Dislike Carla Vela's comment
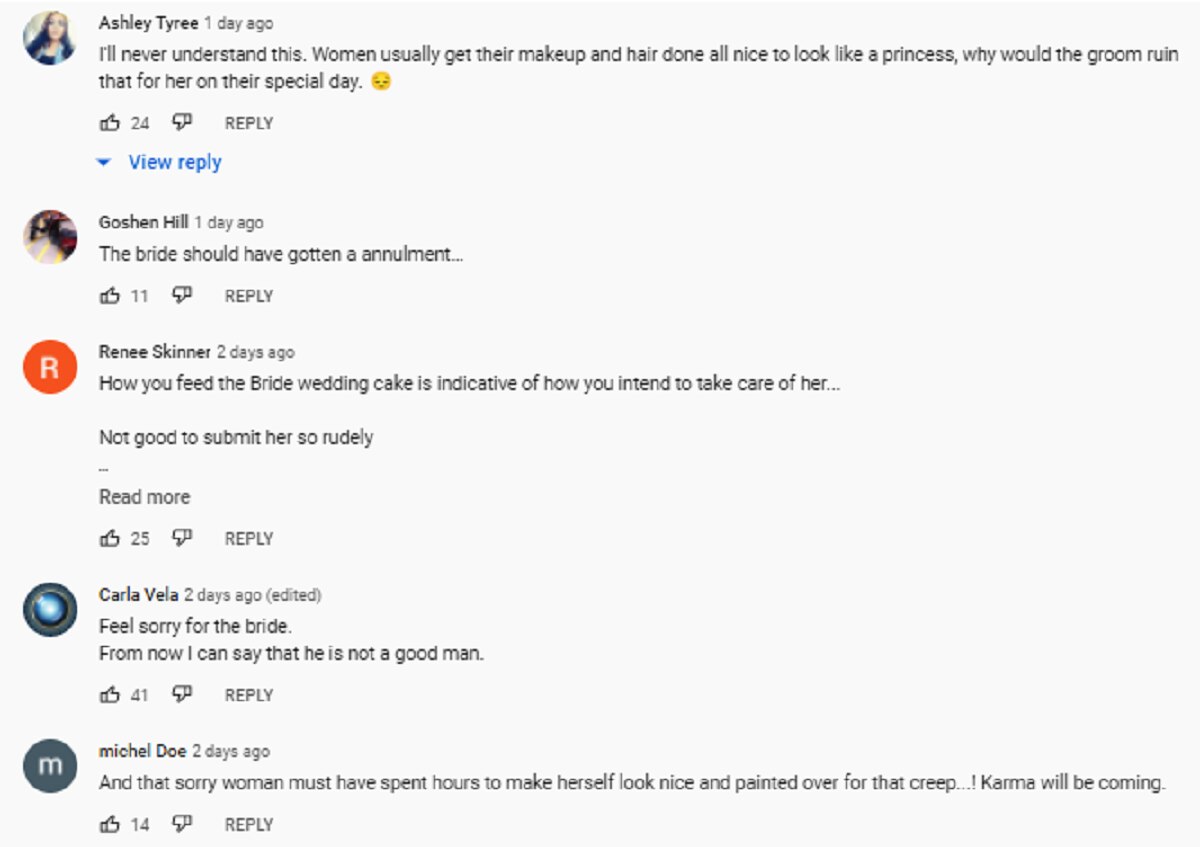 pos(181,695)
